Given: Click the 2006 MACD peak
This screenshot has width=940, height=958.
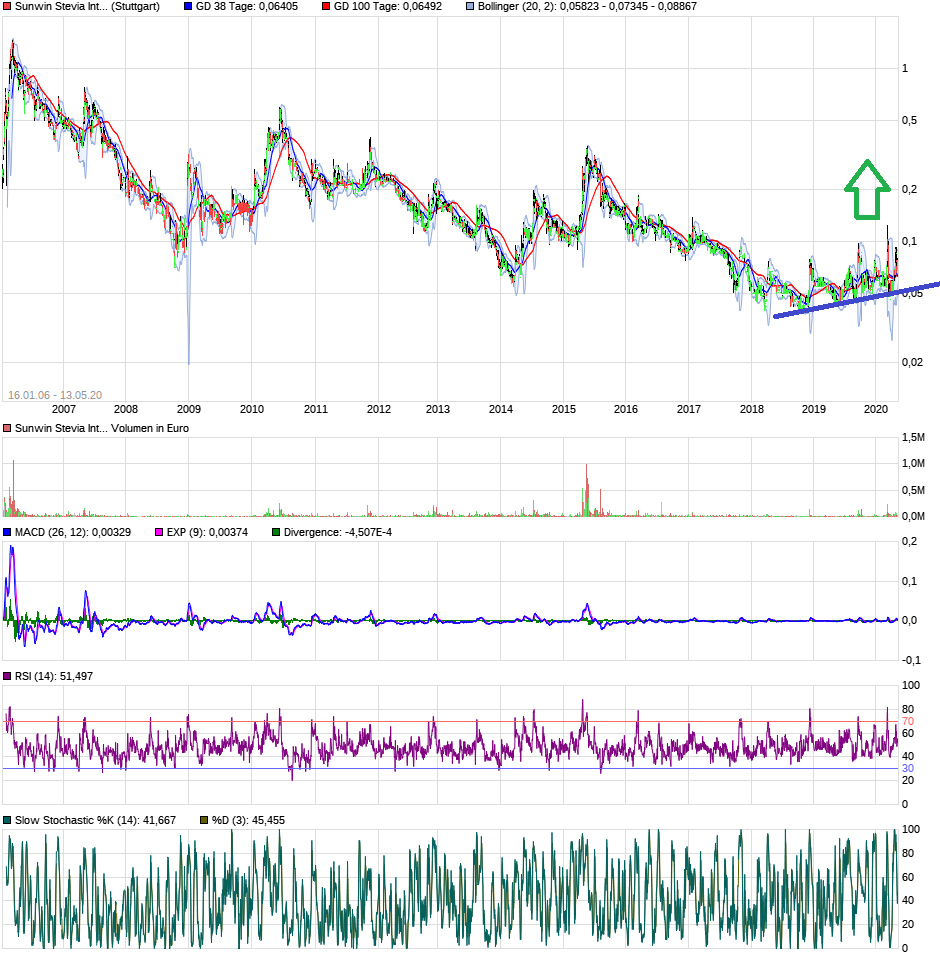Looking at the screenshot, I should coord(12,552).
